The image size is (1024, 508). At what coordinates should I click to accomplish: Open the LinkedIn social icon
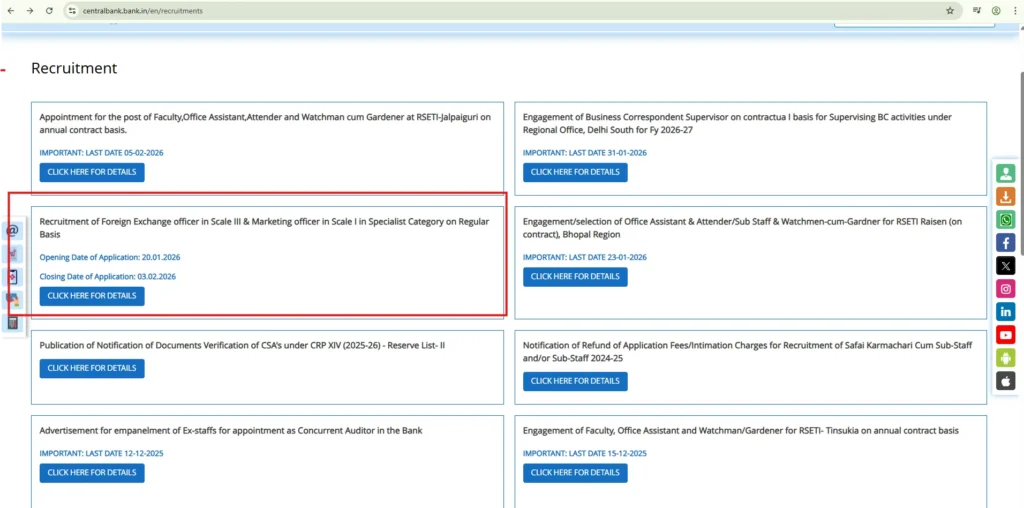pos(1005,312)
